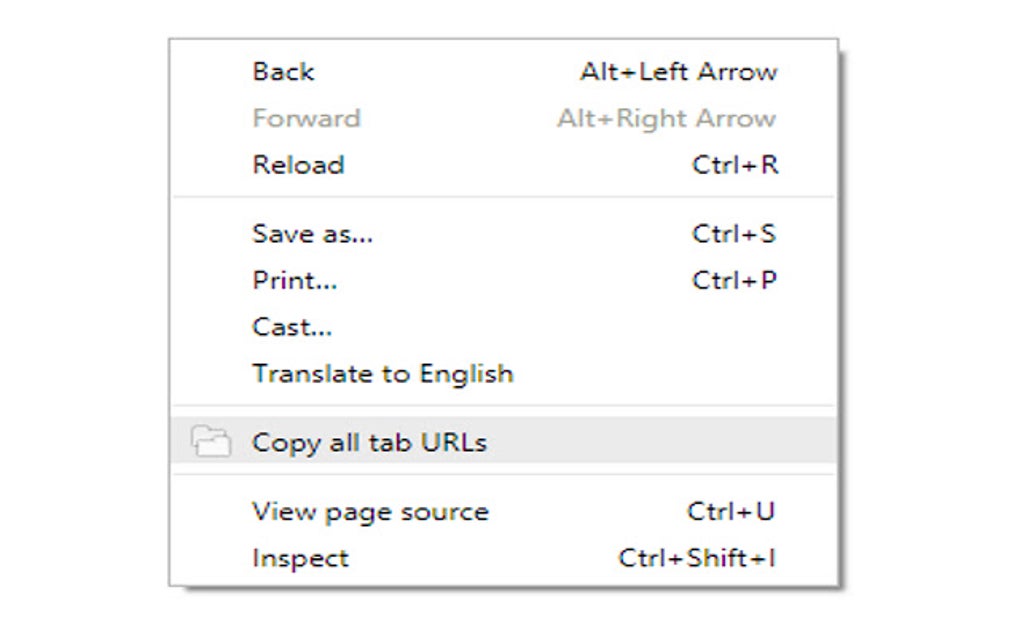Click the greyed-out Forward entry
Screen dimensions: 1020x638
coord(306,118)
